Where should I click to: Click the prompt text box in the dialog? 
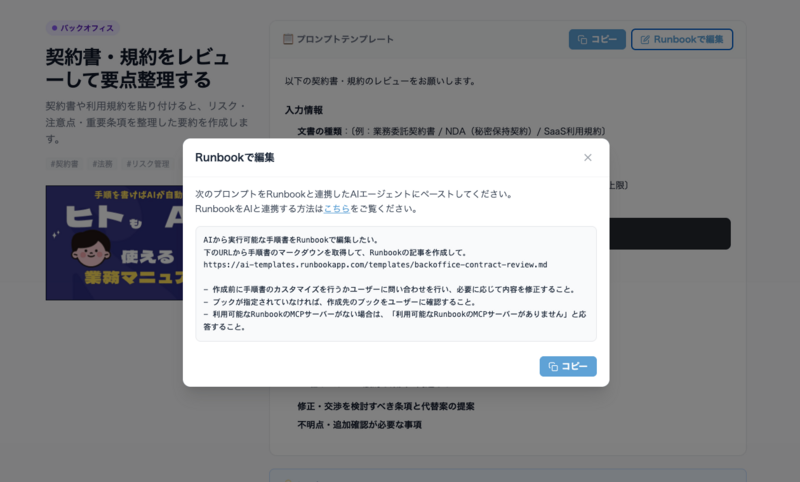[x=396, y=284]
